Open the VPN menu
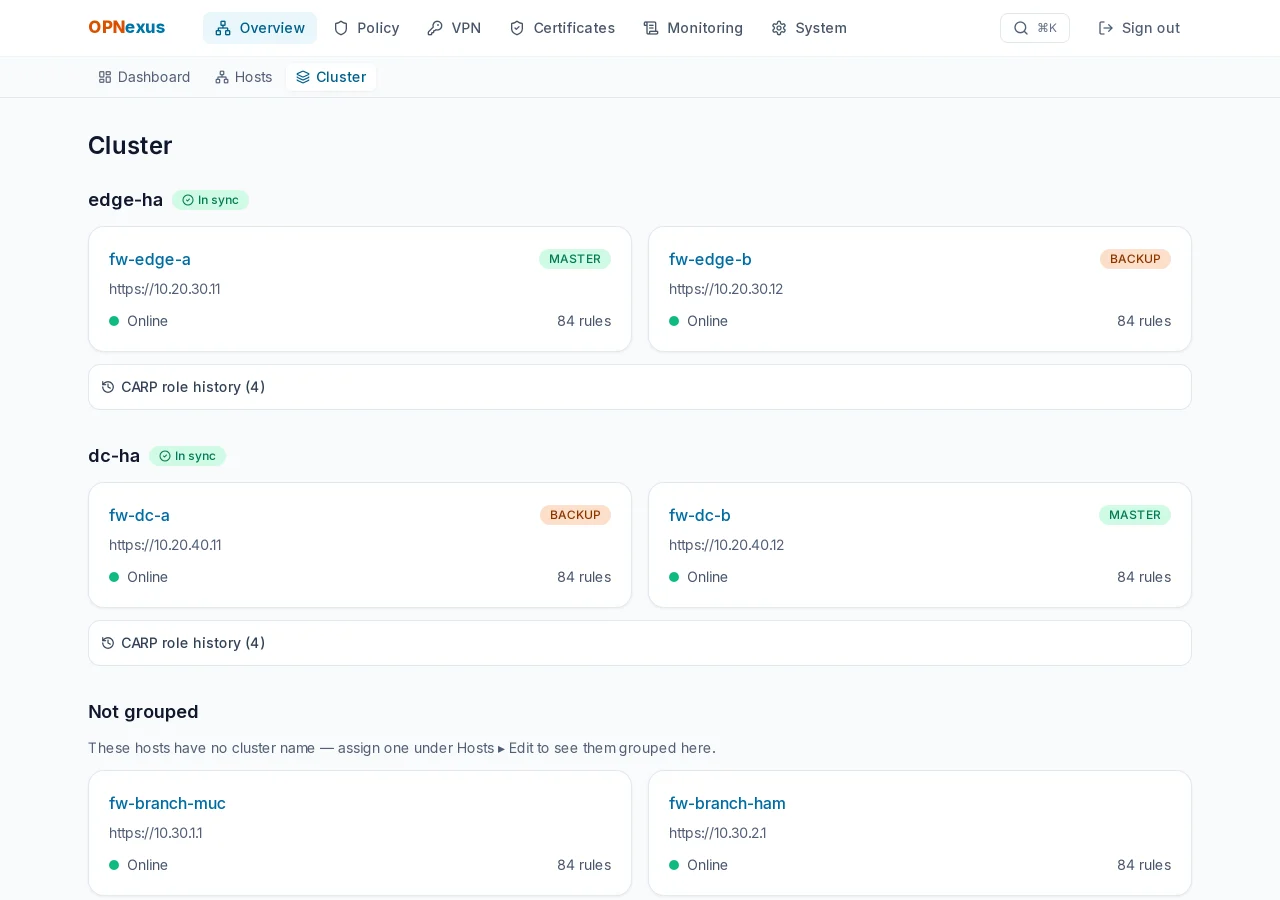 [454, 28]
